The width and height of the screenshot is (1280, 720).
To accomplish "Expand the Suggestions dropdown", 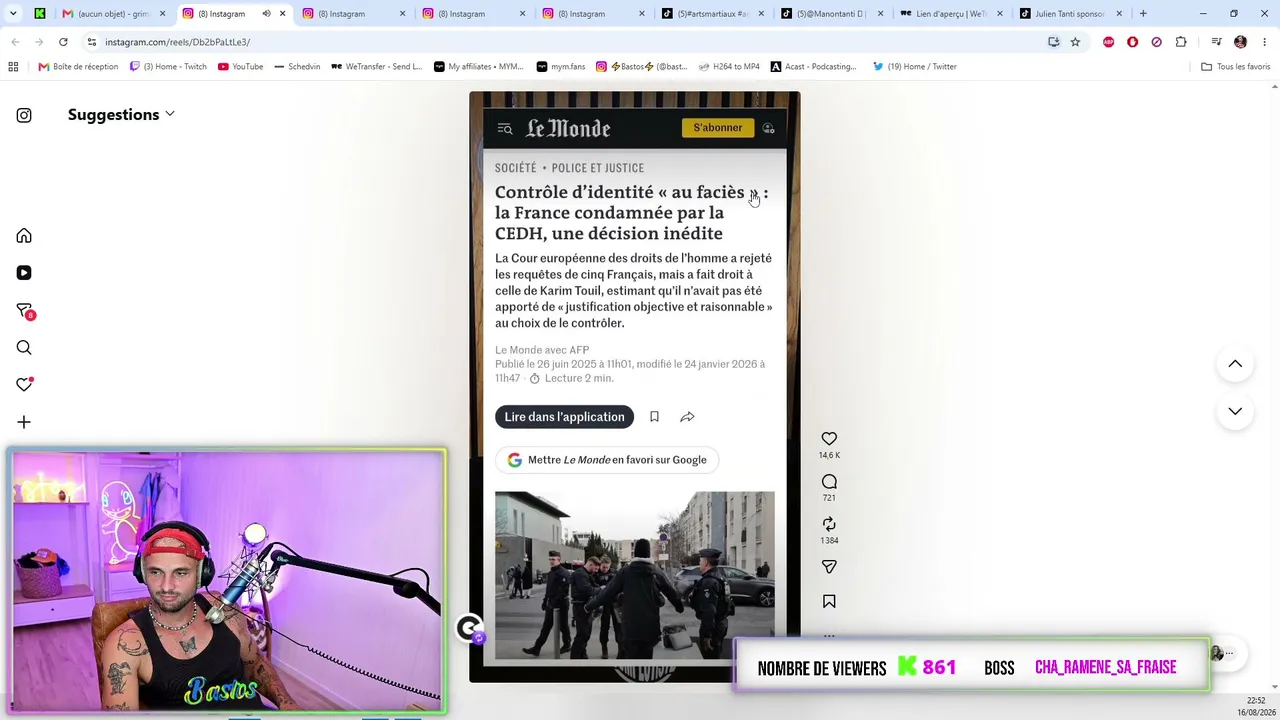I will click(x=121, y=114).
